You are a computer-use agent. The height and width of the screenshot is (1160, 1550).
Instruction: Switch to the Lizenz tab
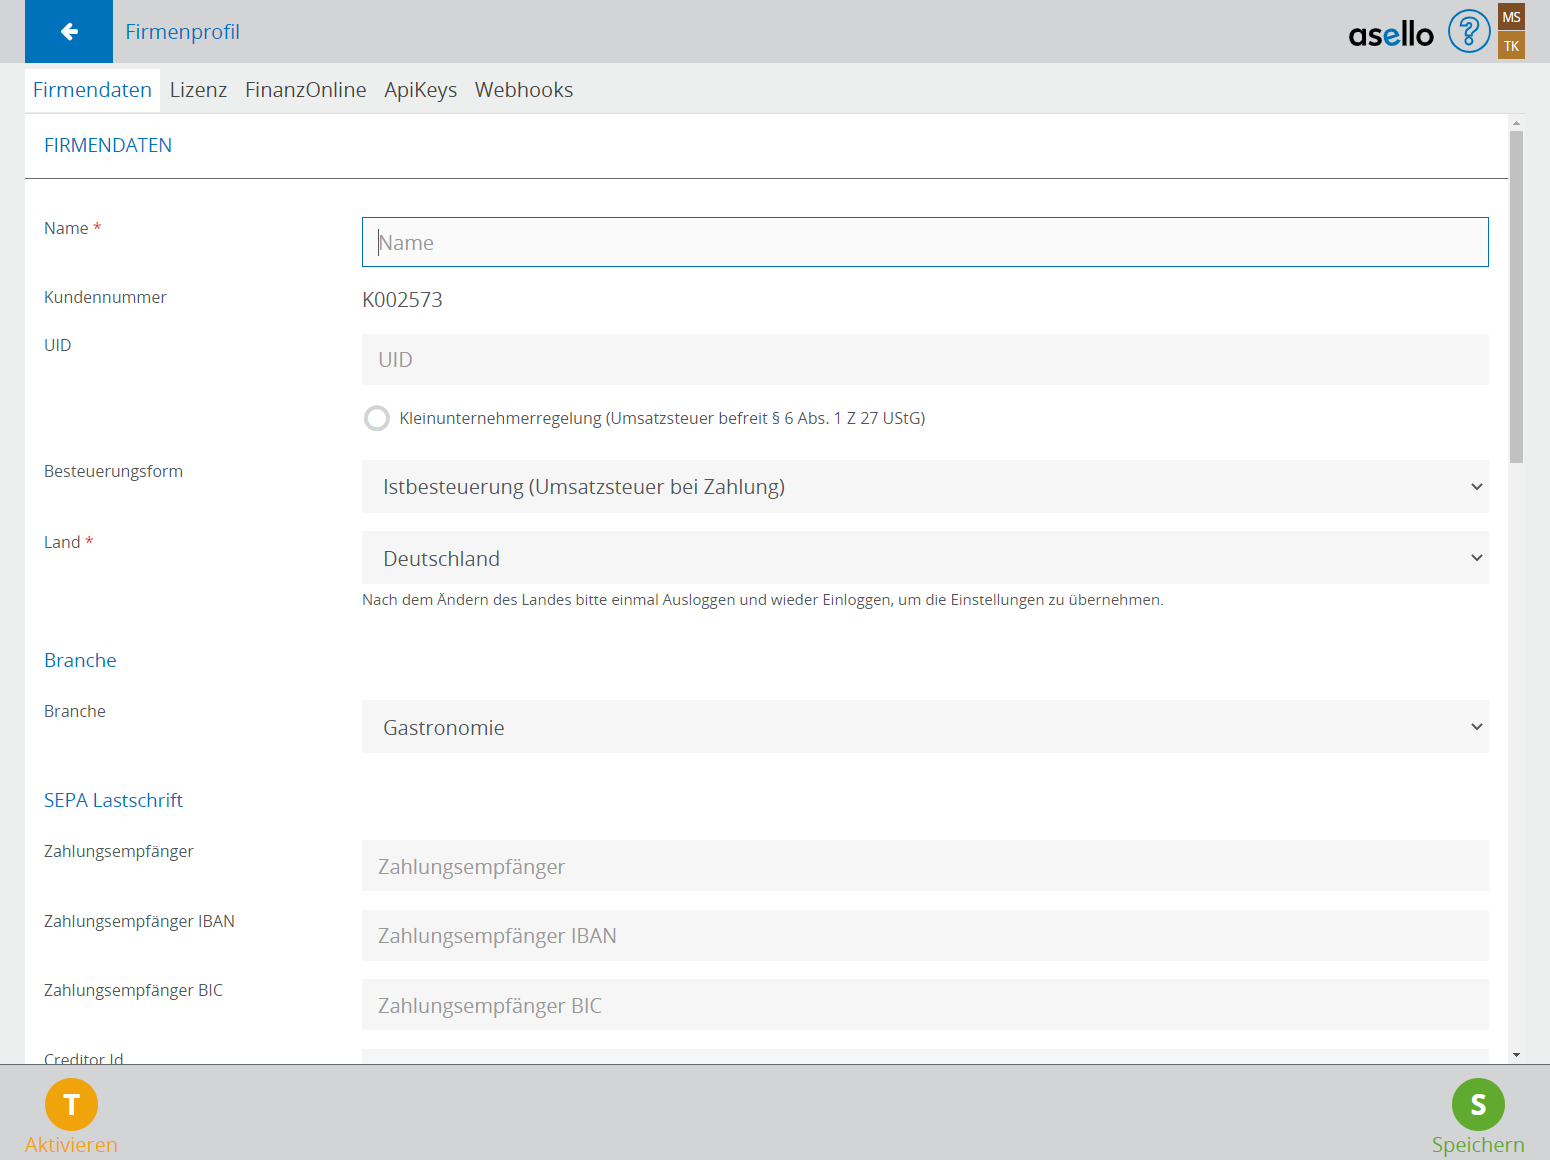198,90
